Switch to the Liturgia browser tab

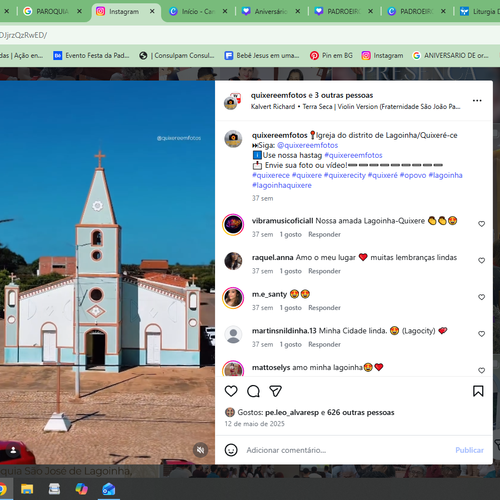pos(480,12)
